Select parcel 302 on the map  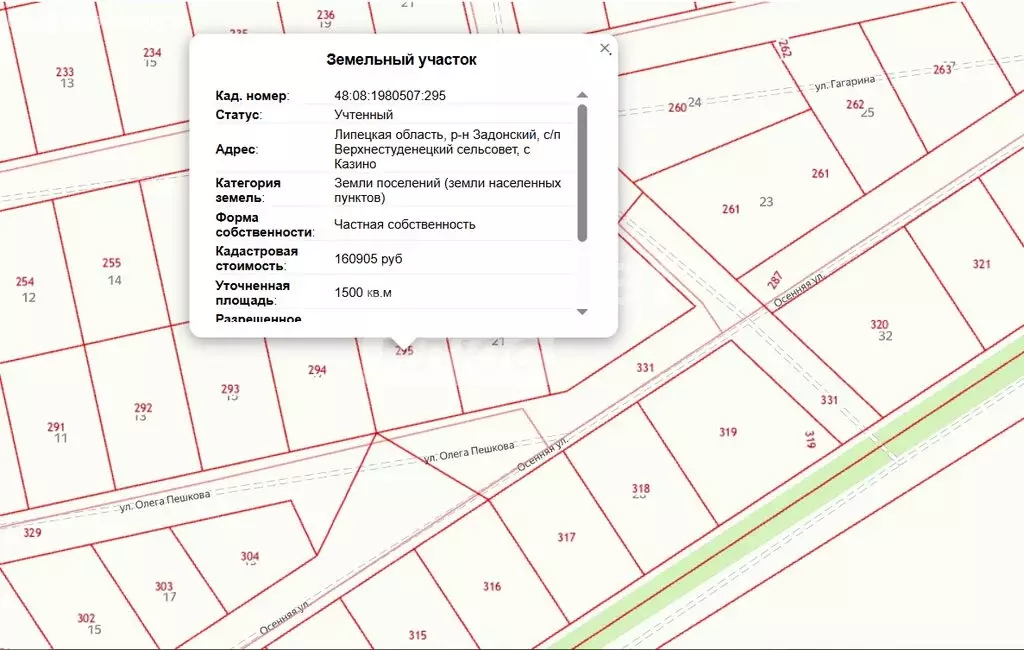pyautogui.click(x=86, y=618)
